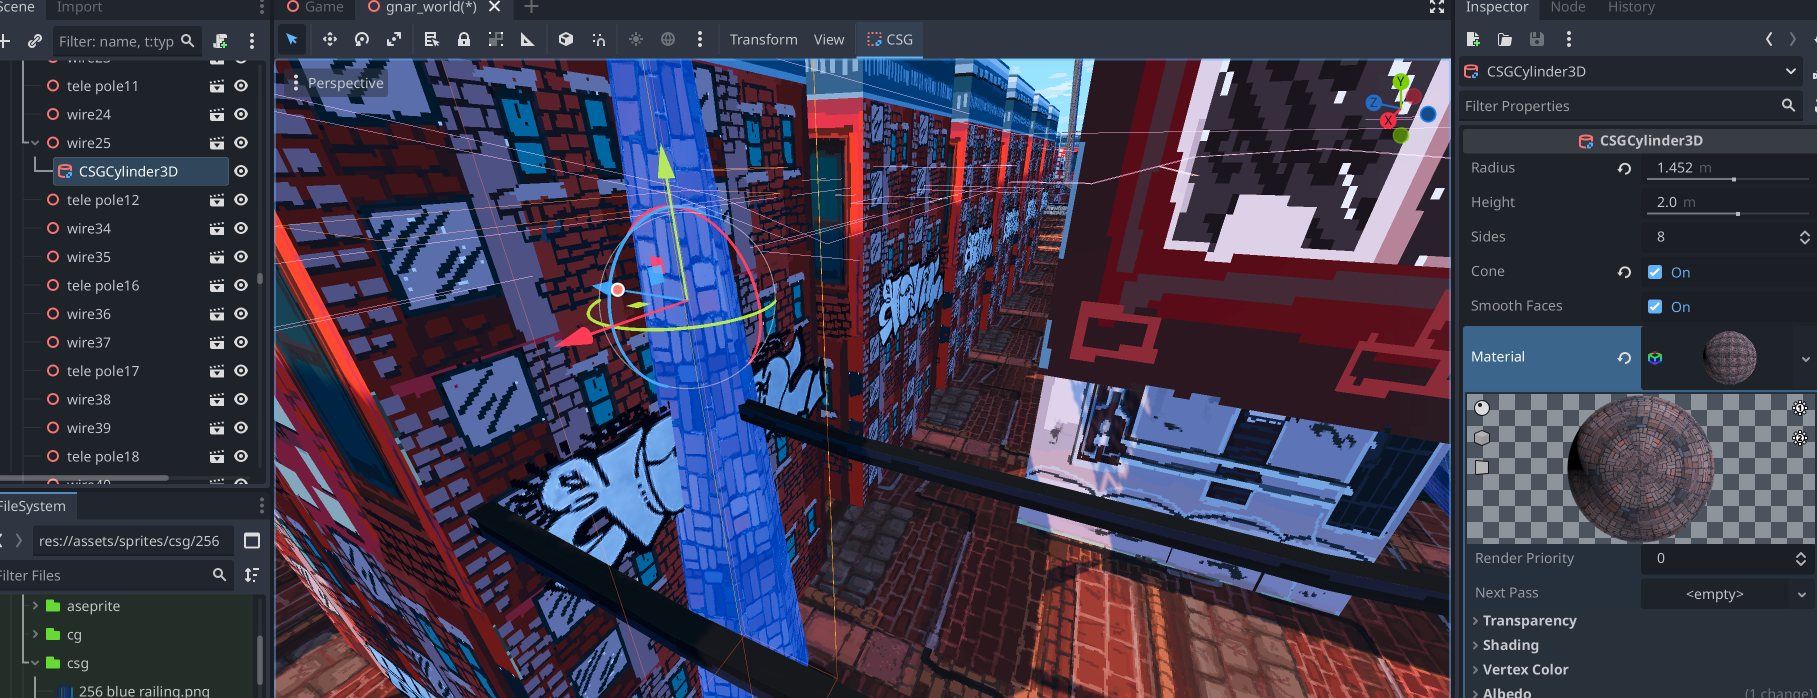
Task: Go to previous edited object in Inspector
Action: [x=1769, y=39]
